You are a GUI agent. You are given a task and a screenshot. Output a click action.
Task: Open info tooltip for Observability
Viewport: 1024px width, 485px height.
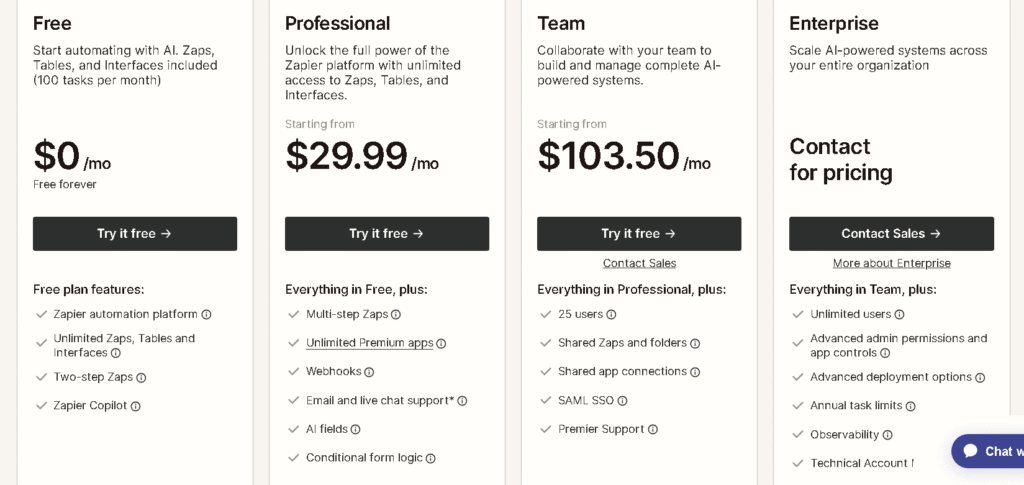tap(887, 435)
